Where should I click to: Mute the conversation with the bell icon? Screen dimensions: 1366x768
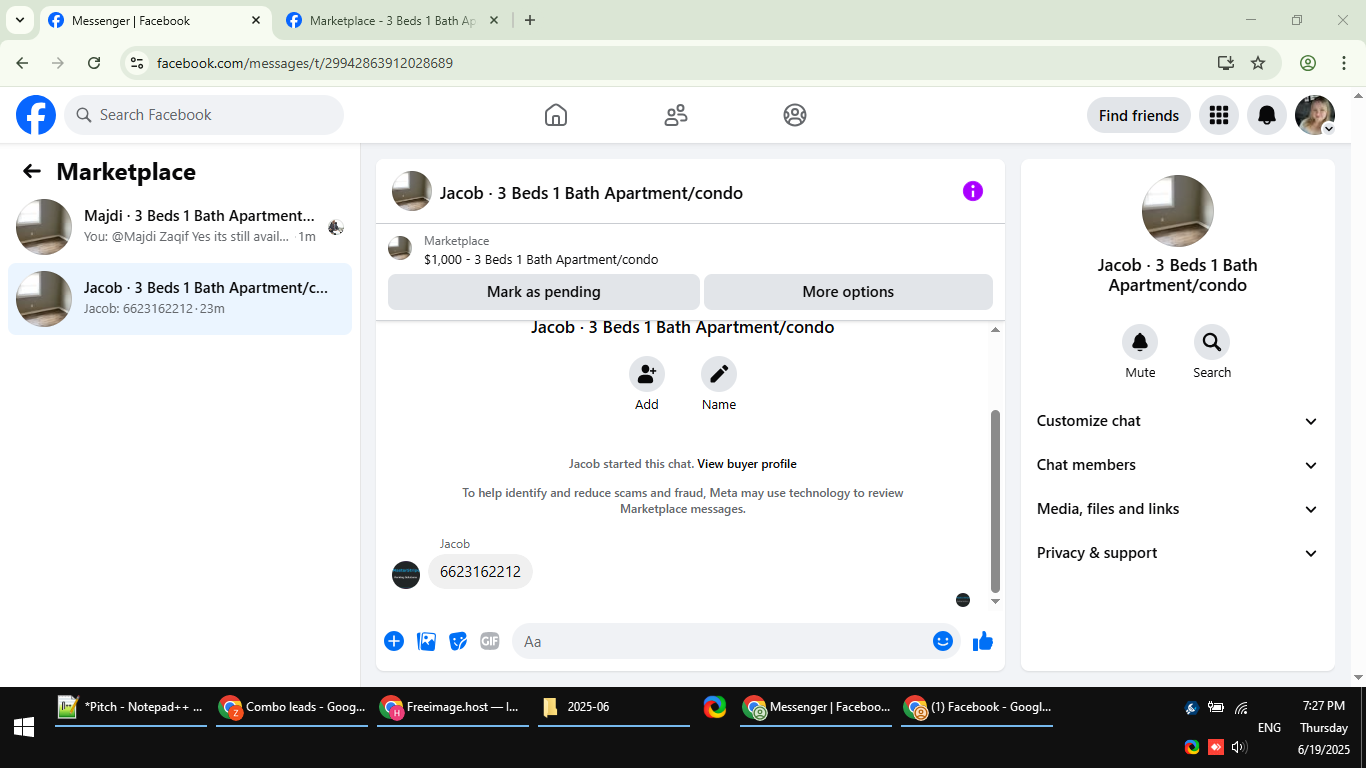(x=1140, y=343)
